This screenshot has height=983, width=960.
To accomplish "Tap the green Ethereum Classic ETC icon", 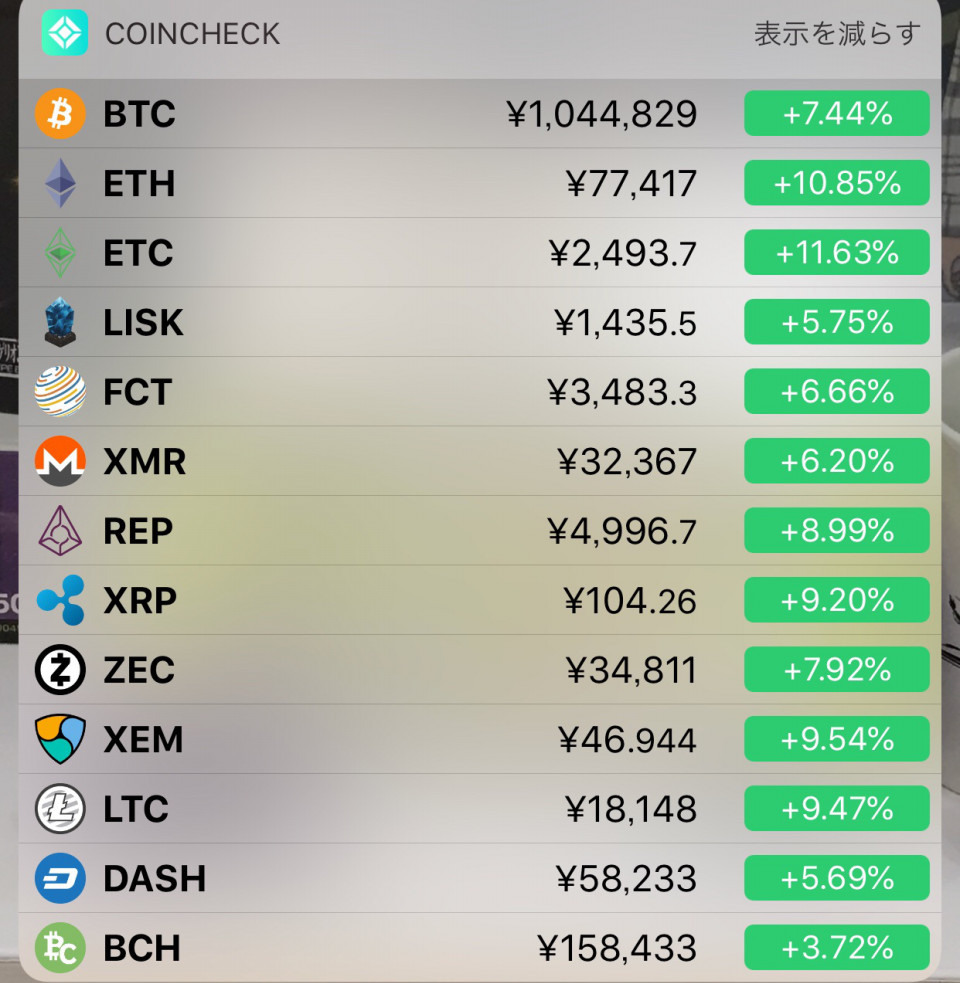I will (x=60, y=253).
